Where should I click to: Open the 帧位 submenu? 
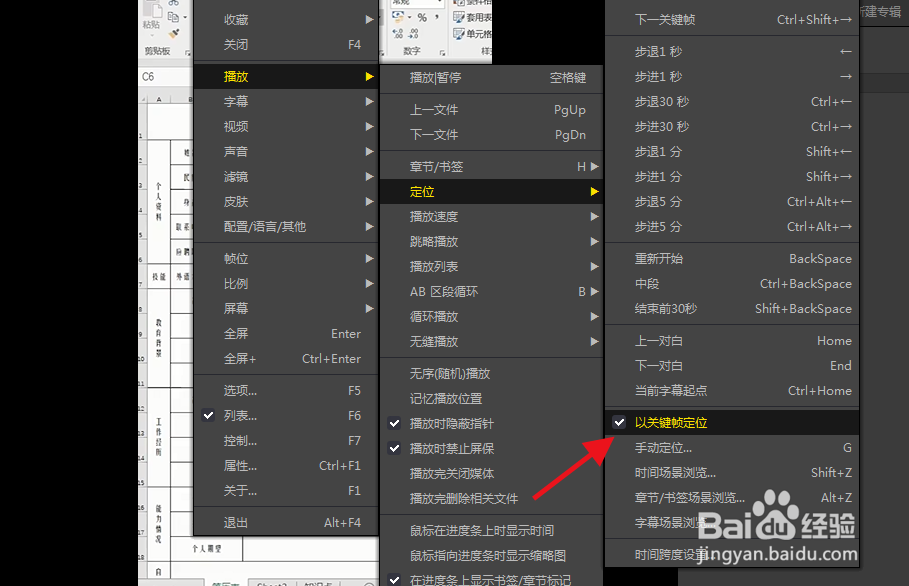tap(286, 259)
